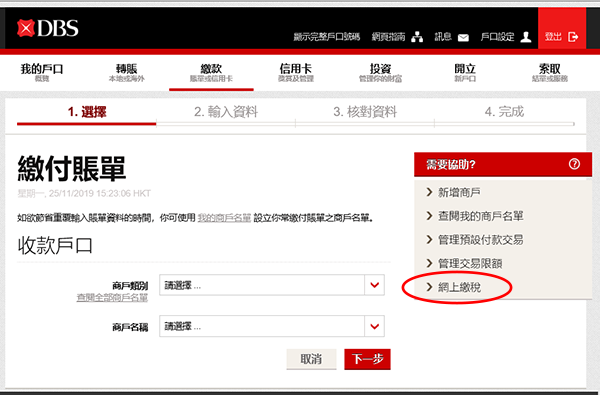Open 網上繳稅 link
600x395 pixels.
[459, 287]
